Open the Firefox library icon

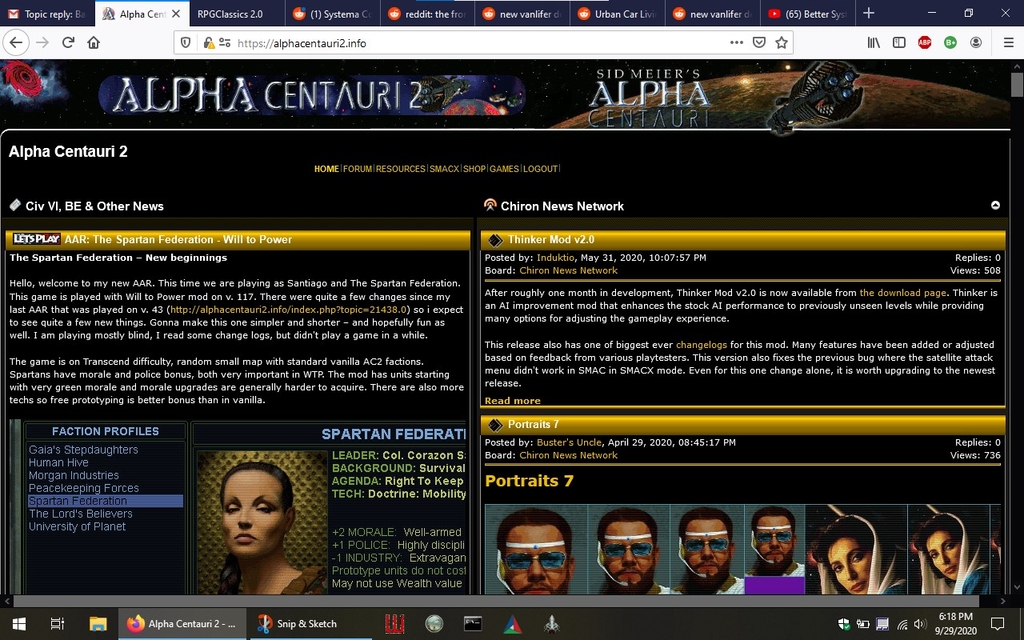873,42
